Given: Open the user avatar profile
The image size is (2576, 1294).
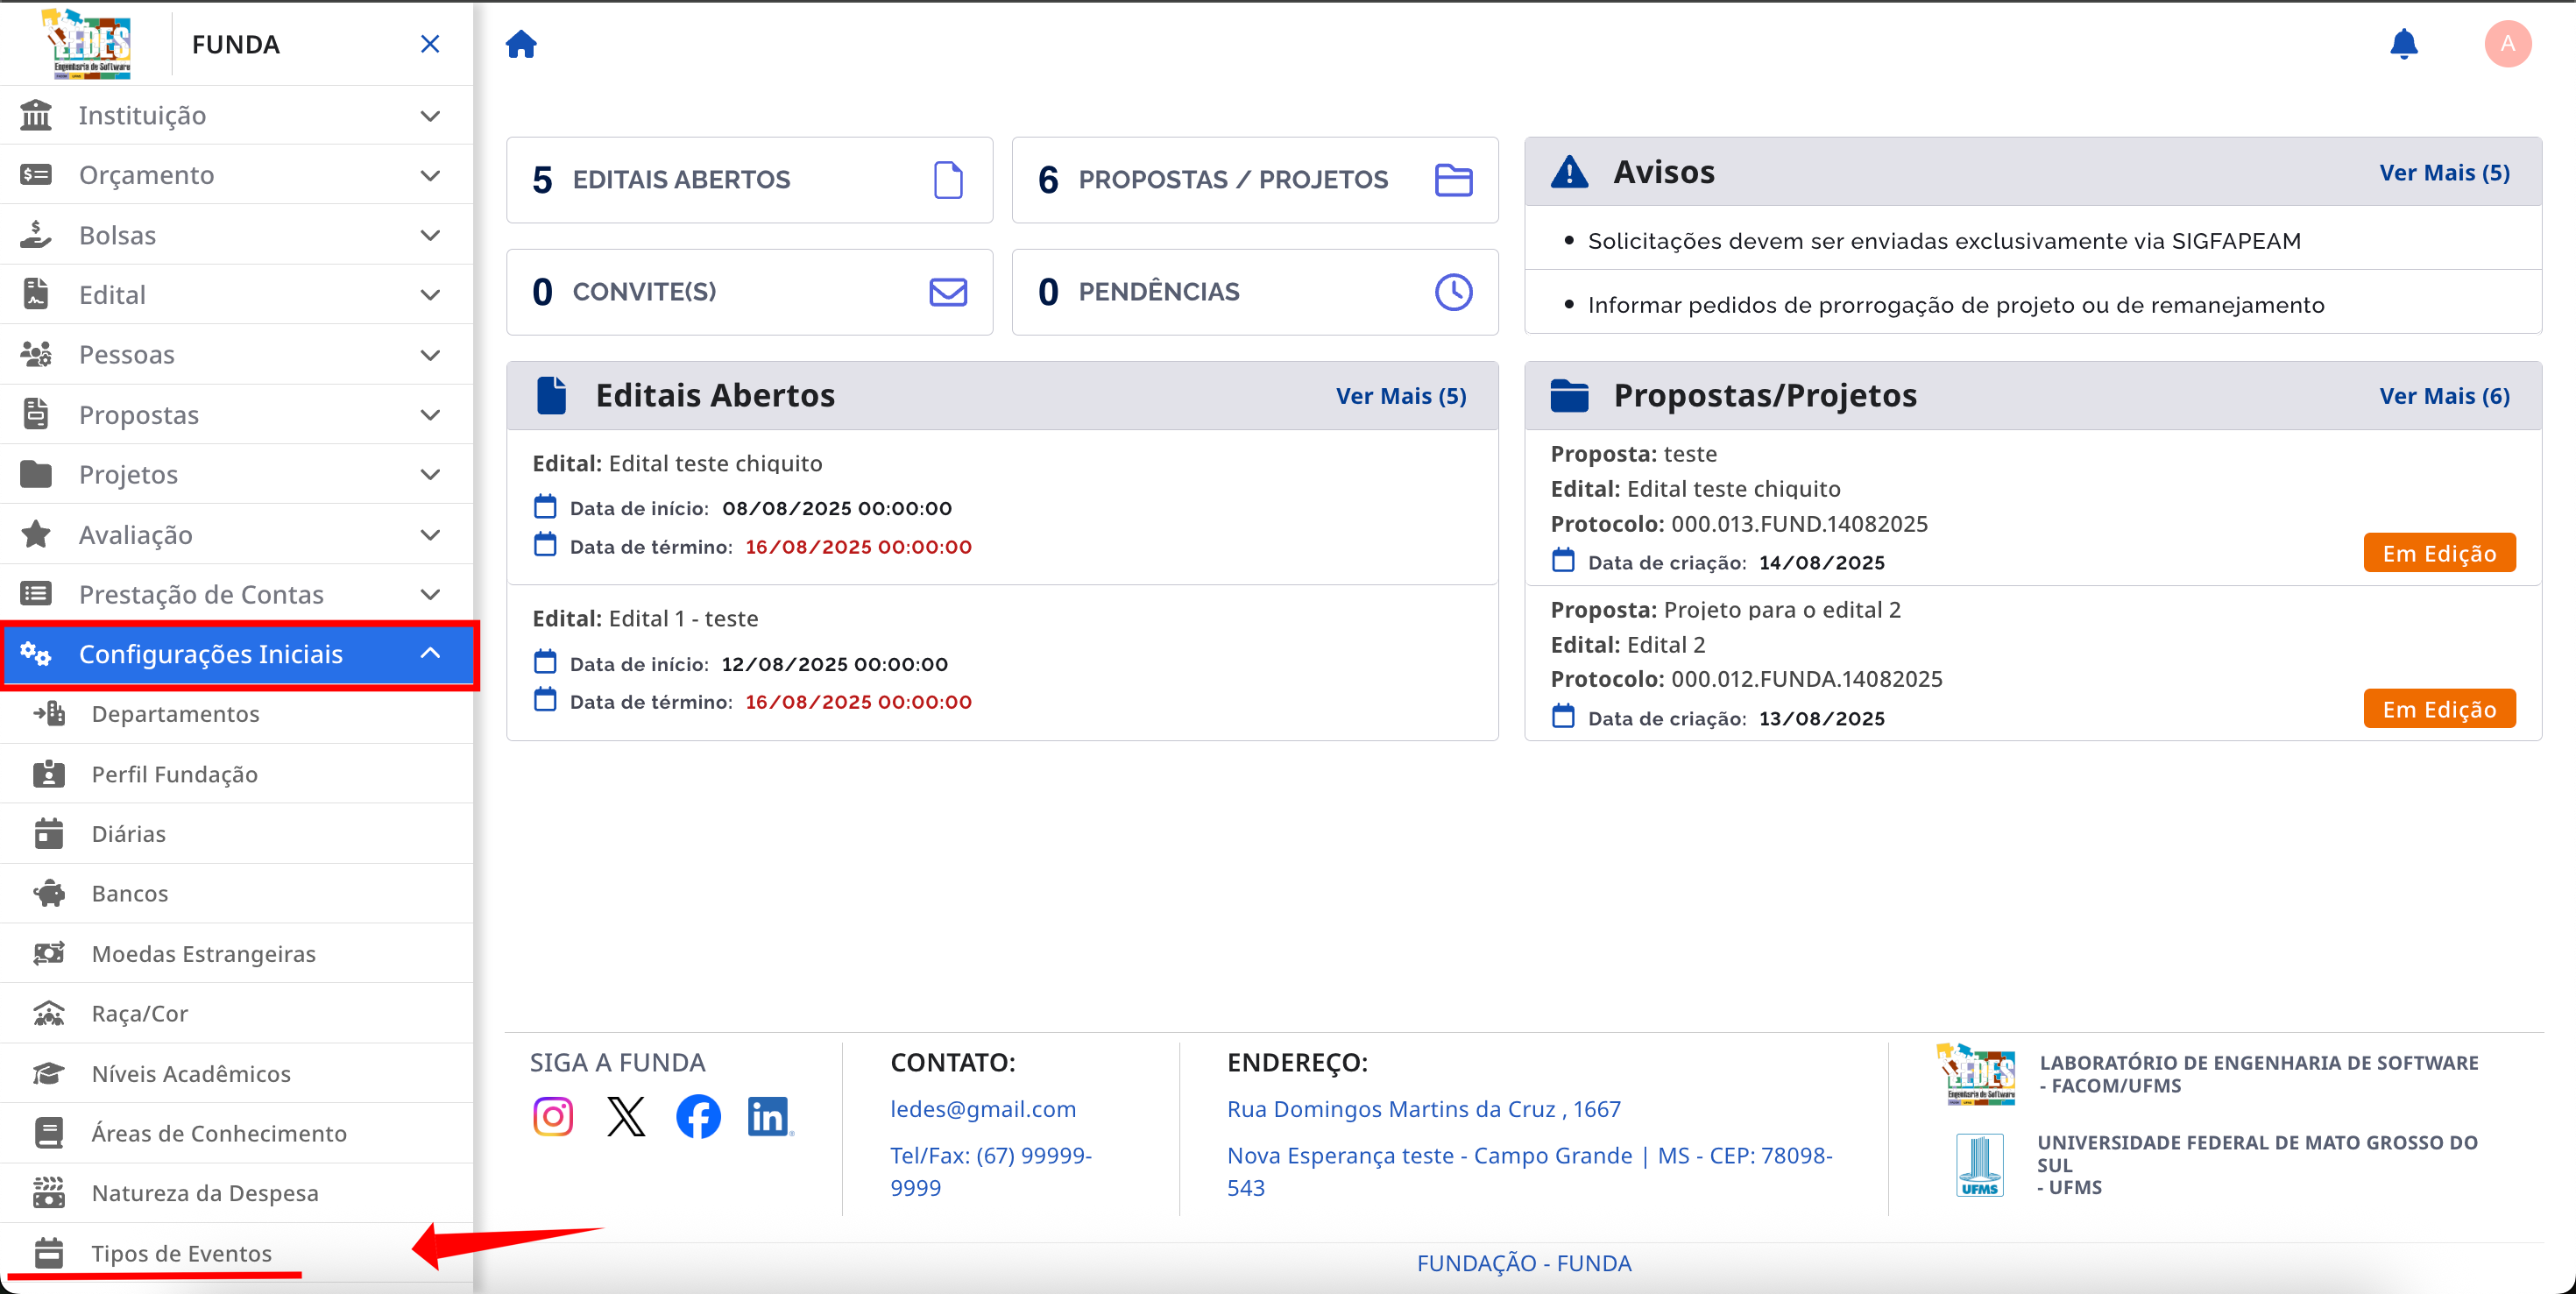Looking at the screenshot, I should click(x=2508, y=44).
